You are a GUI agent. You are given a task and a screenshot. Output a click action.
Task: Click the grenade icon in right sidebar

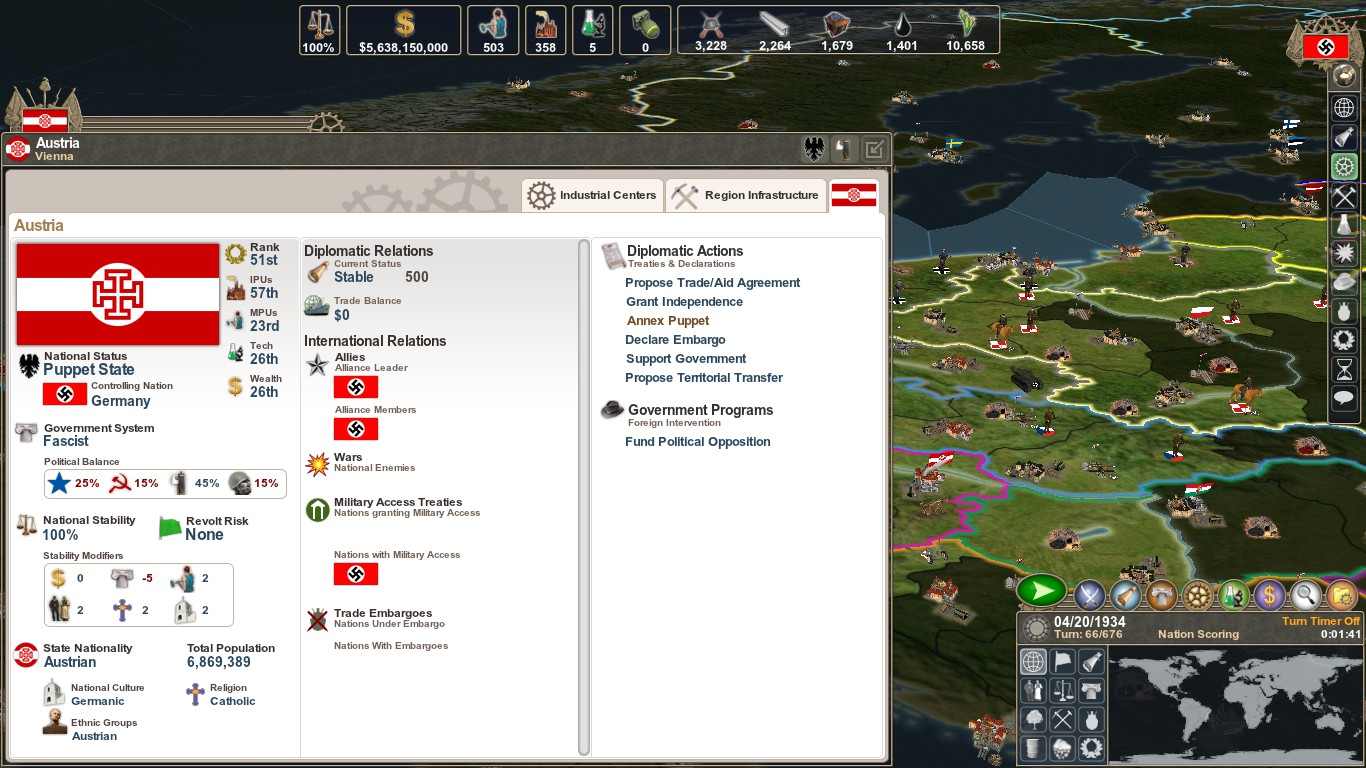click(1344, 312)
